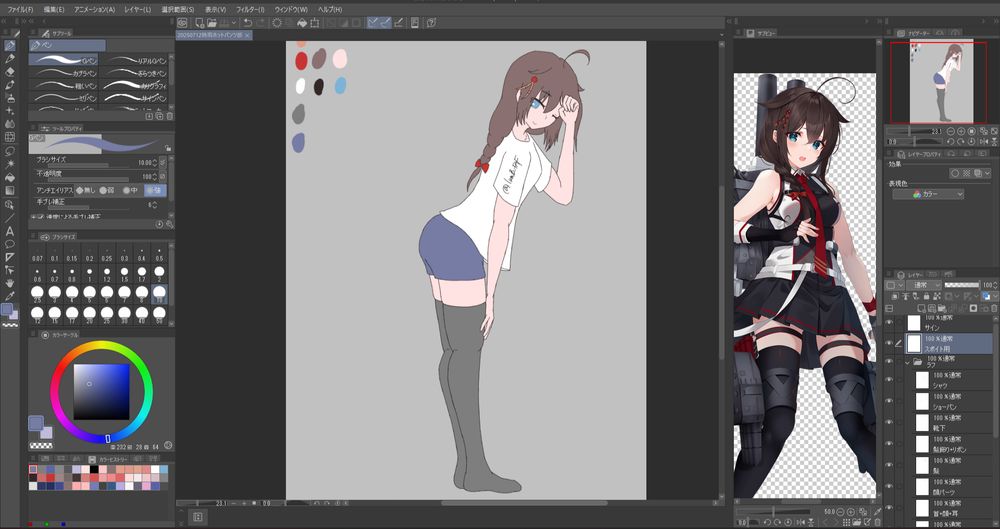Select the Hand move tool

[10, 283]
